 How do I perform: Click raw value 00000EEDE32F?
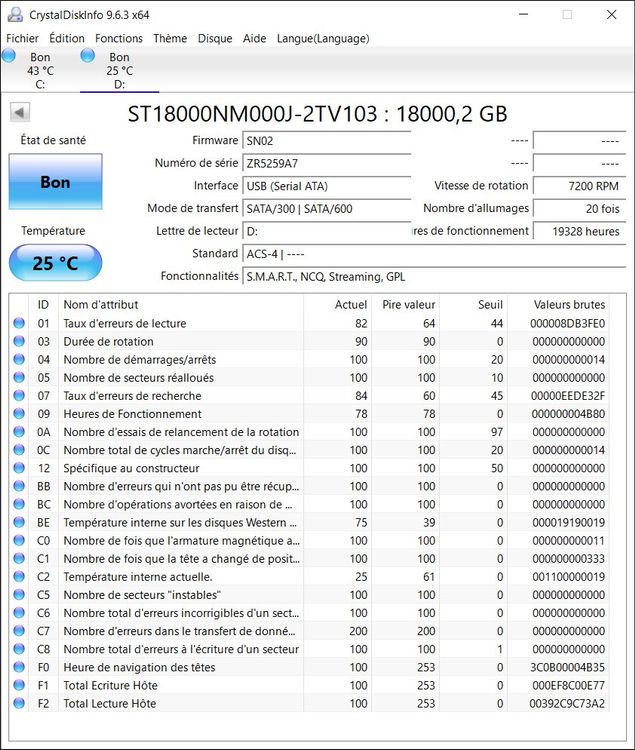coord(568,396)
